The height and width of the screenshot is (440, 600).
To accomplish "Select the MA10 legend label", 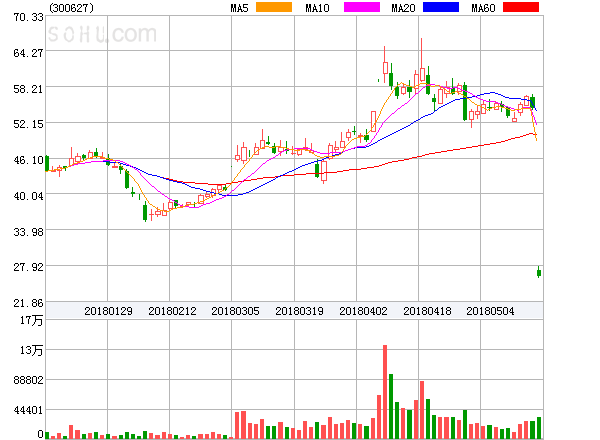I will pyautogui.click(x=317, y=8).
